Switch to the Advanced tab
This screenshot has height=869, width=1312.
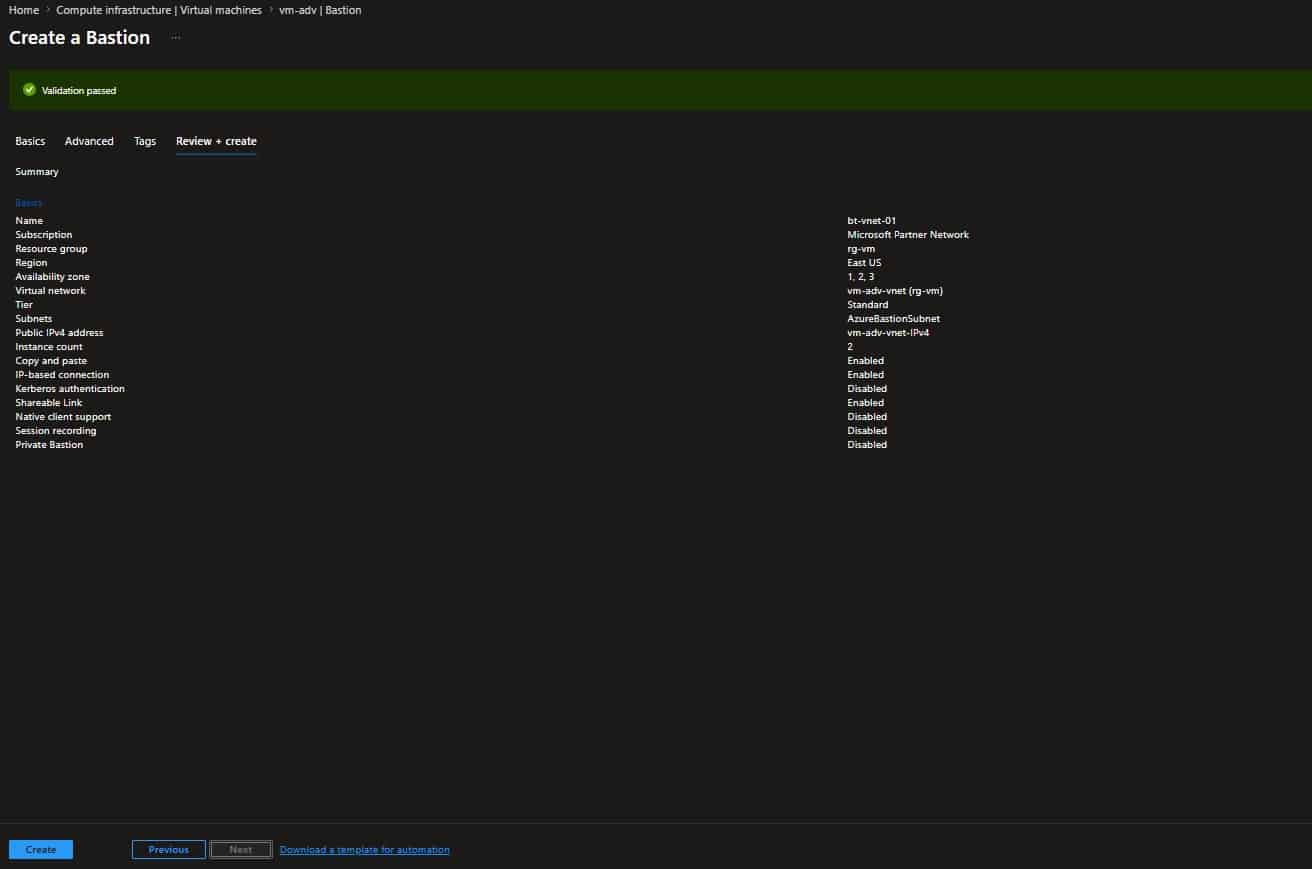coord(89,141)
